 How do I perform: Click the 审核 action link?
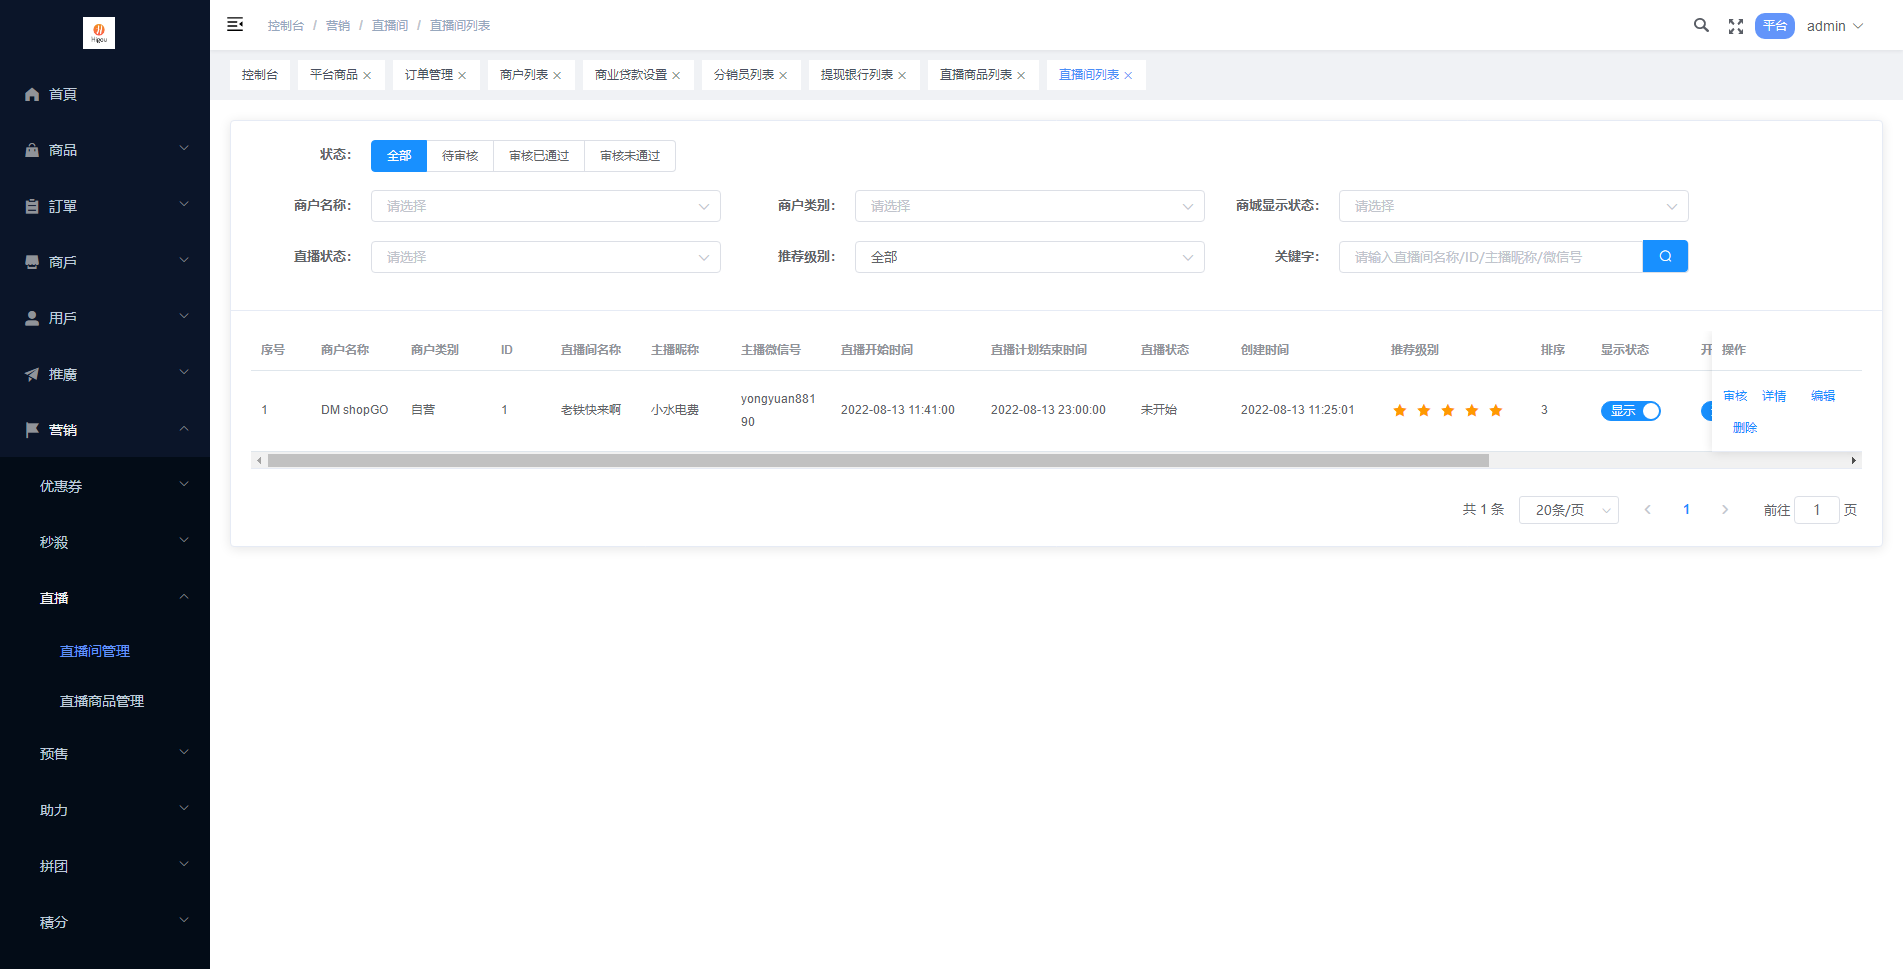pyautogui.click(x=1734, y=396)
